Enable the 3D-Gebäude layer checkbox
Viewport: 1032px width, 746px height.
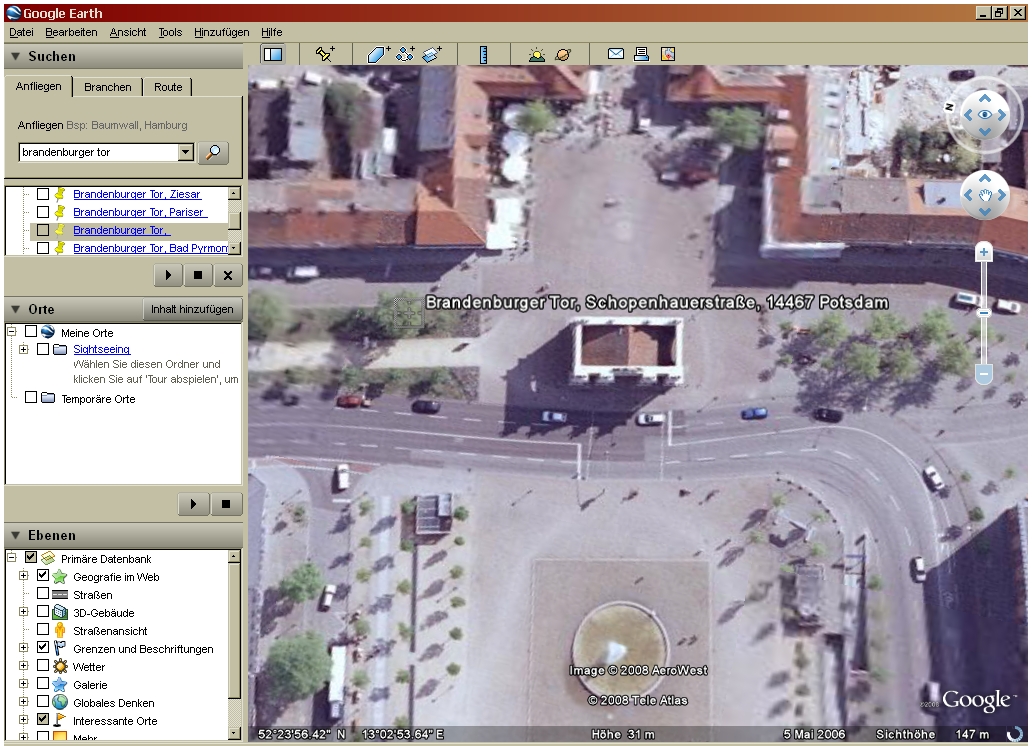click(x=43, y=611)
